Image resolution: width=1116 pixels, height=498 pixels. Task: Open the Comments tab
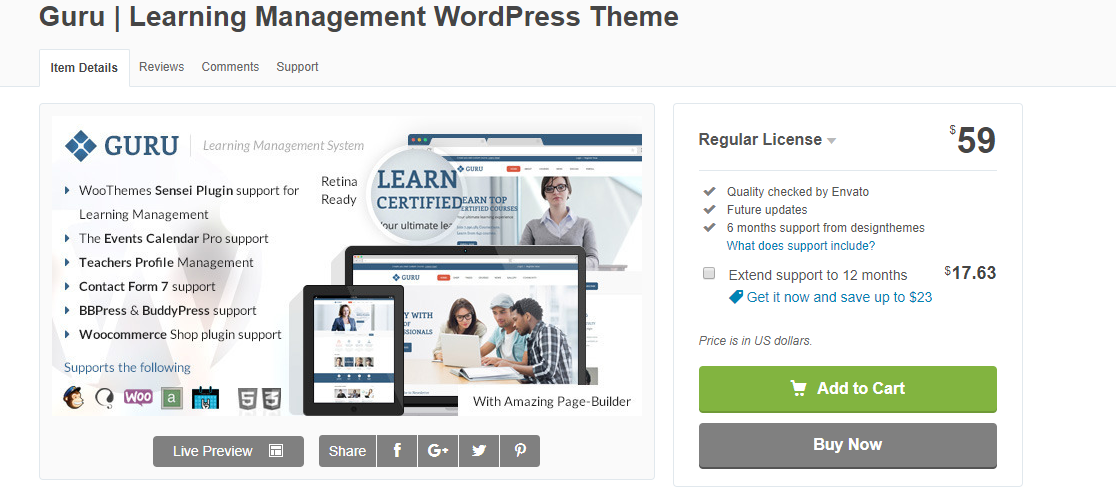pyautogui.click(x=230, y=67)
